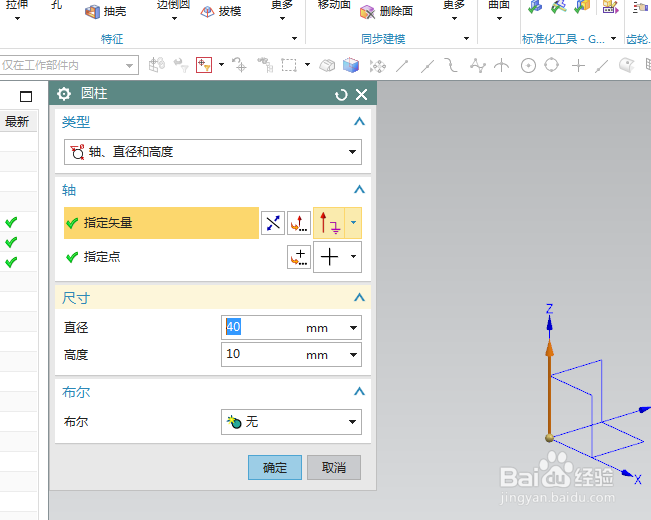Click the Delete Face (删除面) icon
Viewport: 651px width, 520px height.
367,12
